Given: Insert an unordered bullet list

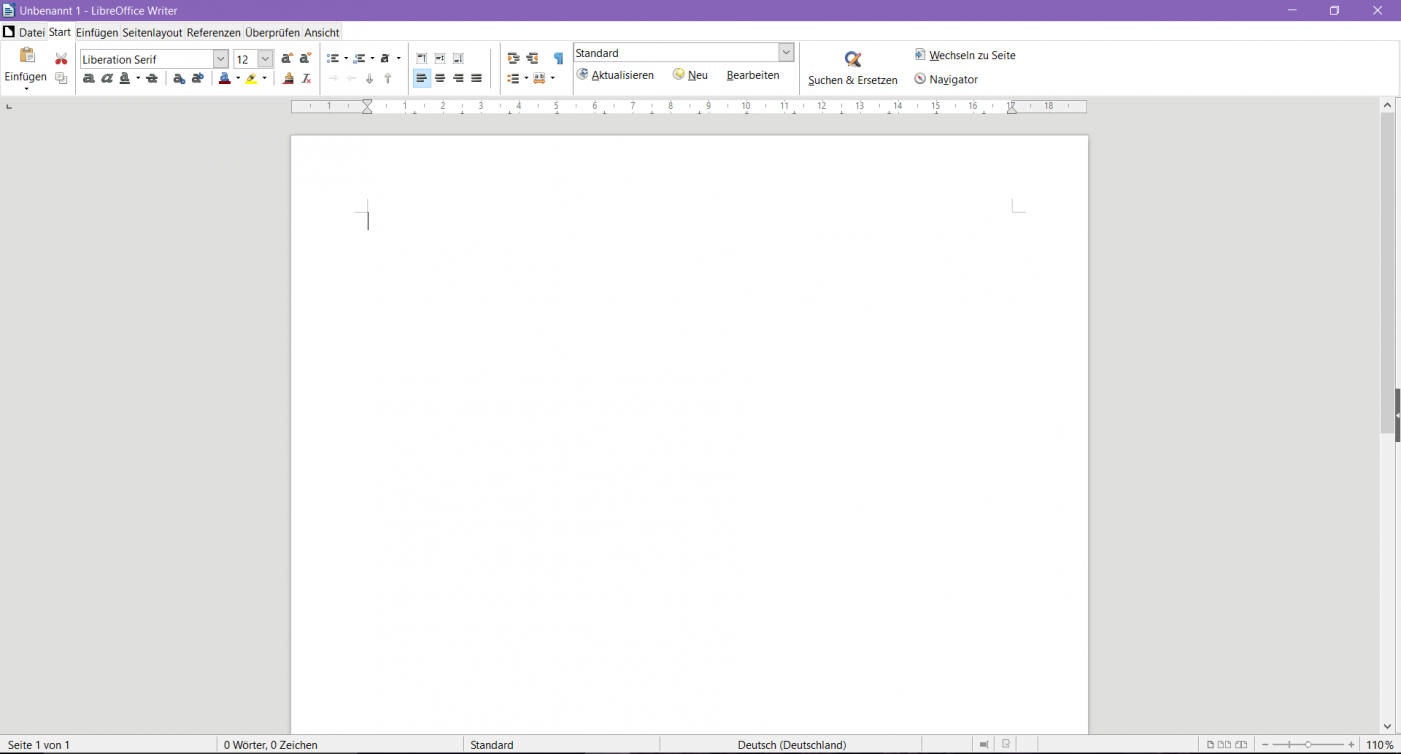Looking at the screenshot, I should [x=333, y=58].
